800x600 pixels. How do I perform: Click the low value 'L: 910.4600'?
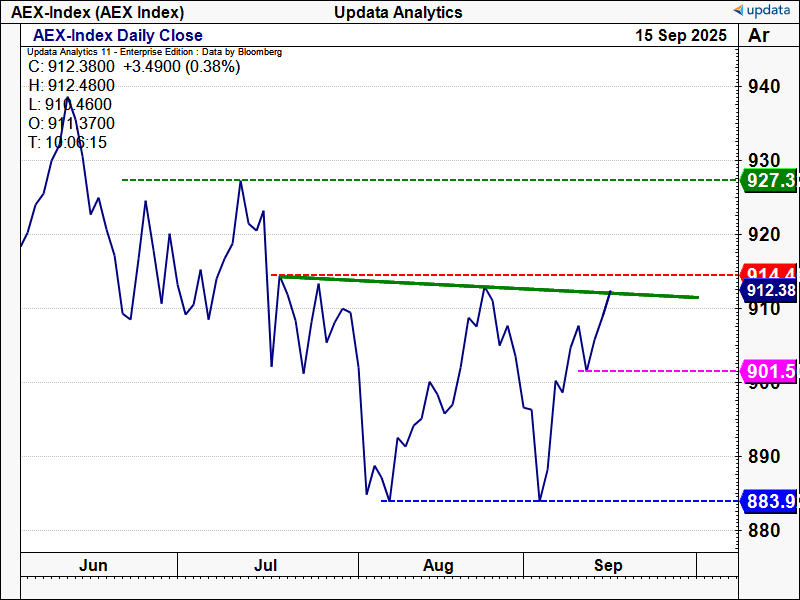[x=70, y=104]
